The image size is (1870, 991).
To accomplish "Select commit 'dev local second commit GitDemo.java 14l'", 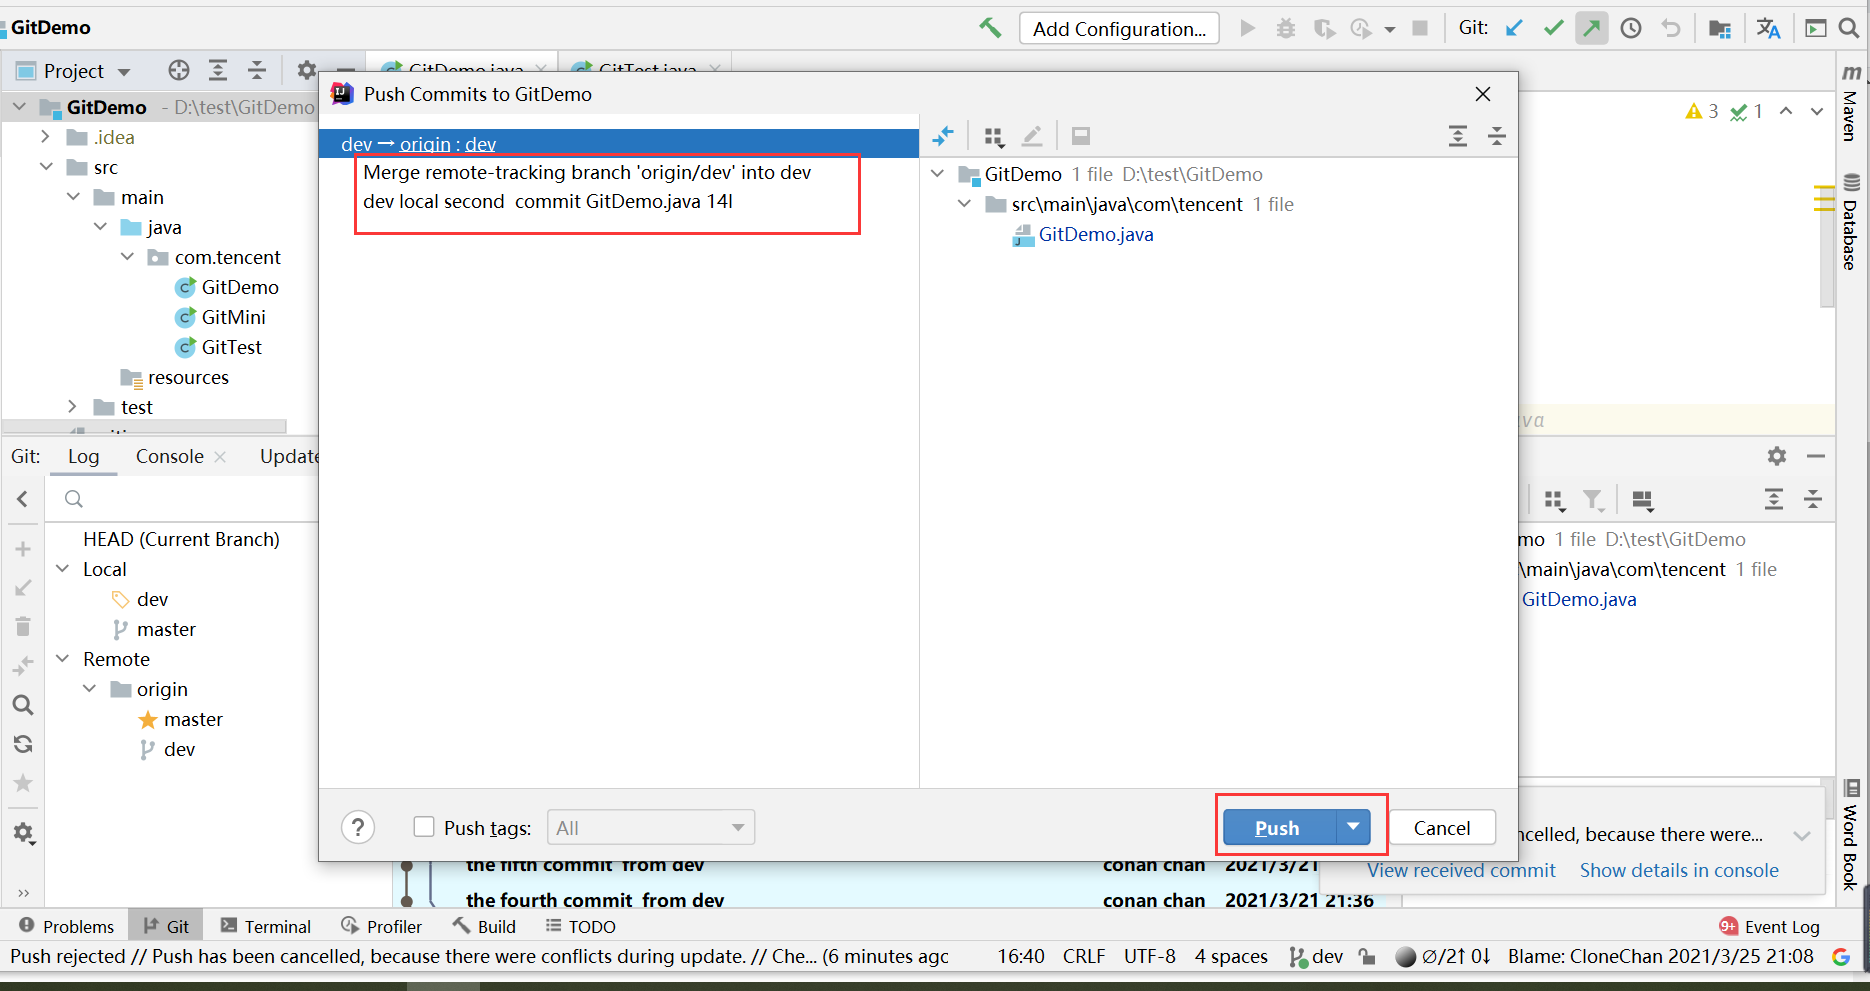I will coord(548,201).
